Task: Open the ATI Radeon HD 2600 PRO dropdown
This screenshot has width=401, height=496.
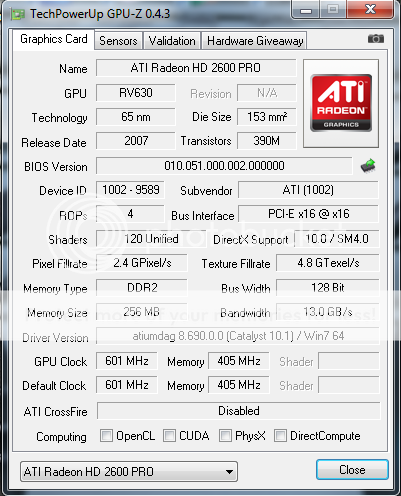Action: point(129,471)
